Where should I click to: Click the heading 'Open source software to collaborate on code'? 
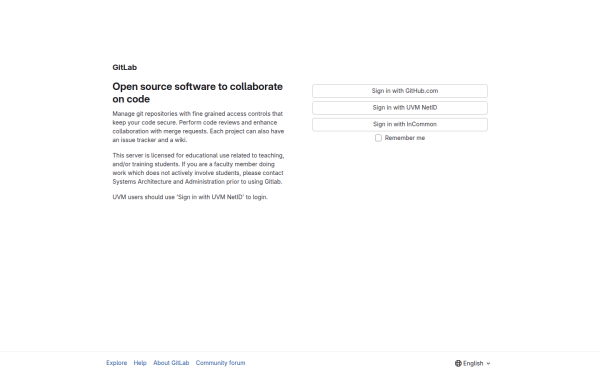click(197, 93)
